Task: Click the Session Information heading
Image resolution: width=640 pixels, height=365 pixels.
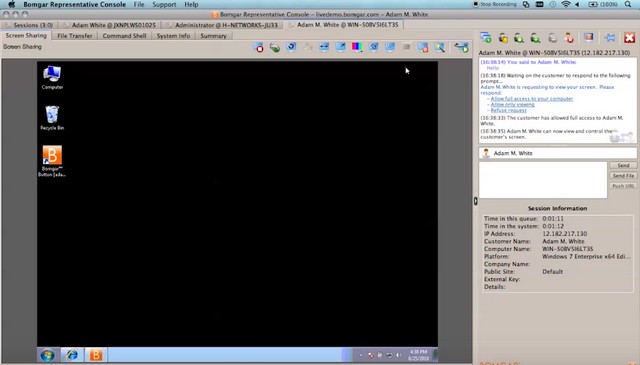Action: click(558, 208)
